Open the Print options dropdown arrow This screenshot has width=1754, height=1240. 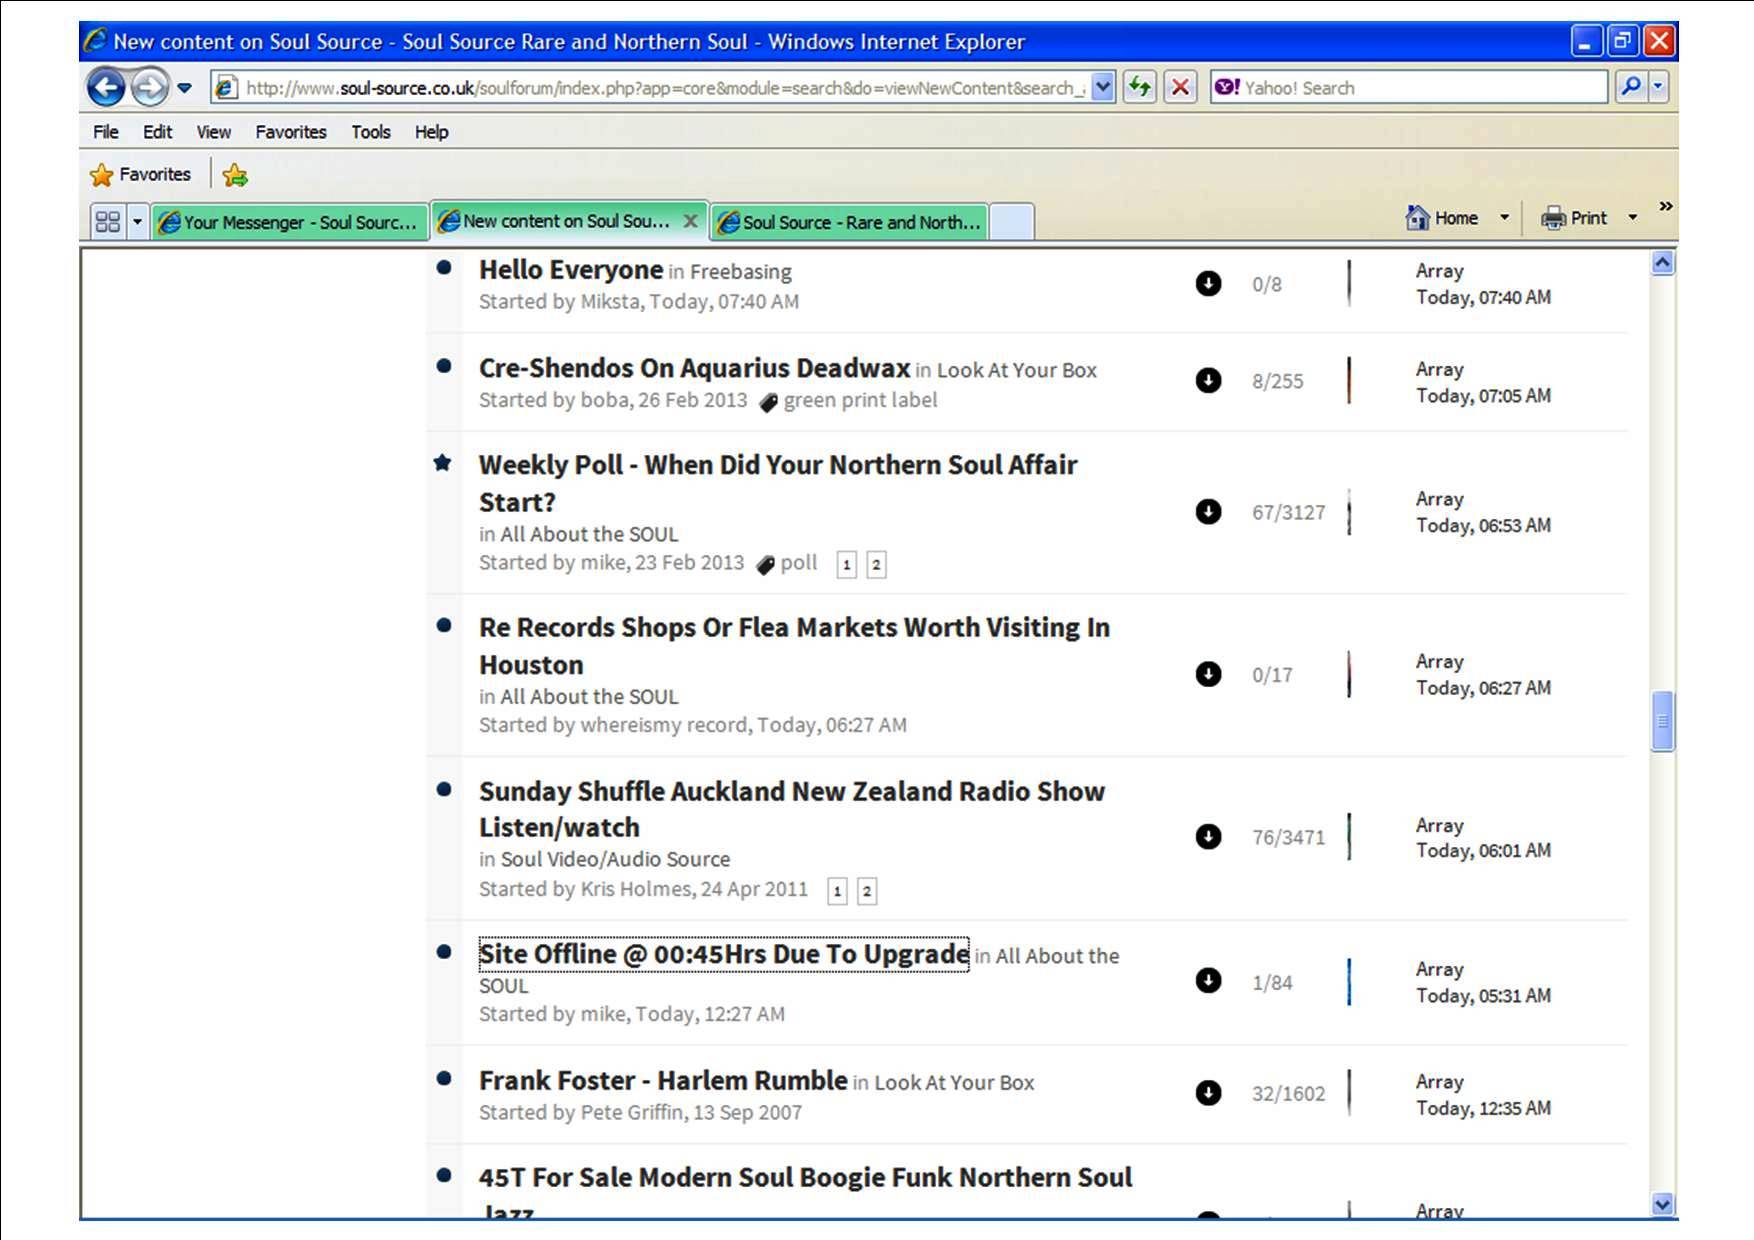(1633, 217)
